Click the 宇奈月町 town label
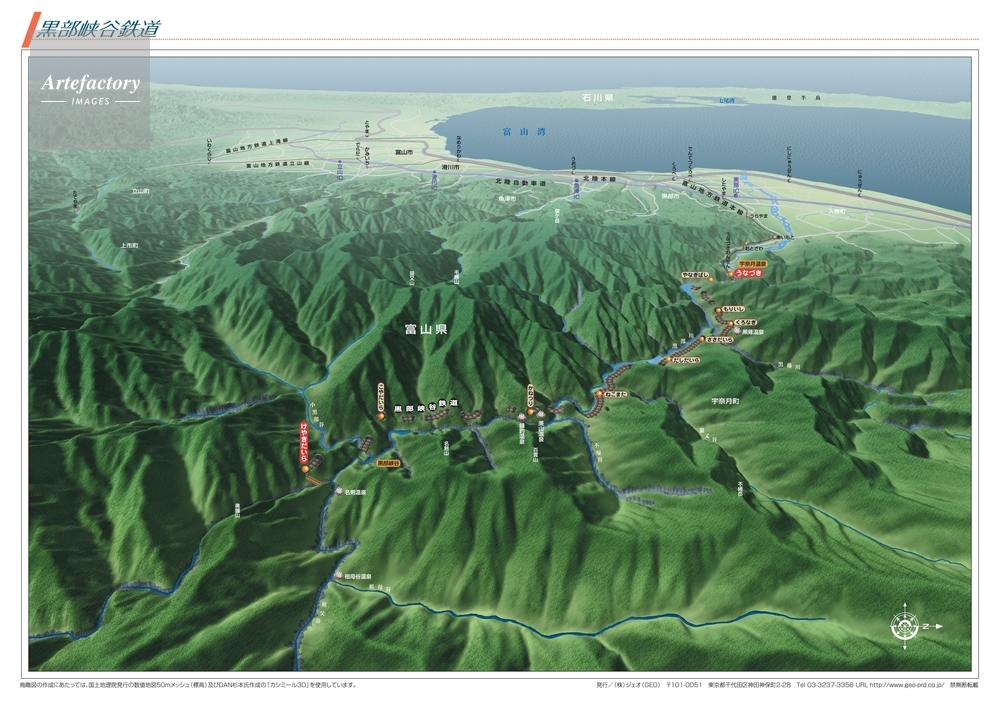1000x707 pixels. pyautogui.click(x=724, y=400)
